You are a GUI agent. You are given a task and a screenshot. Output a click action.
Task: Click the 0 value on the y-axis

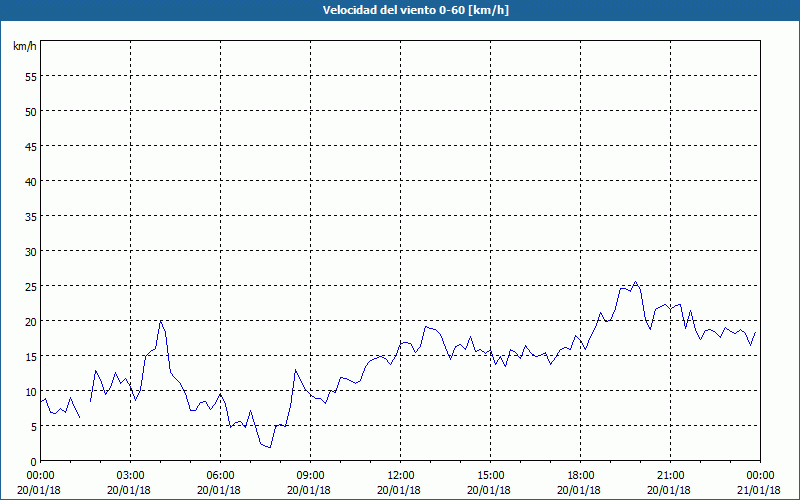[34, 462]
